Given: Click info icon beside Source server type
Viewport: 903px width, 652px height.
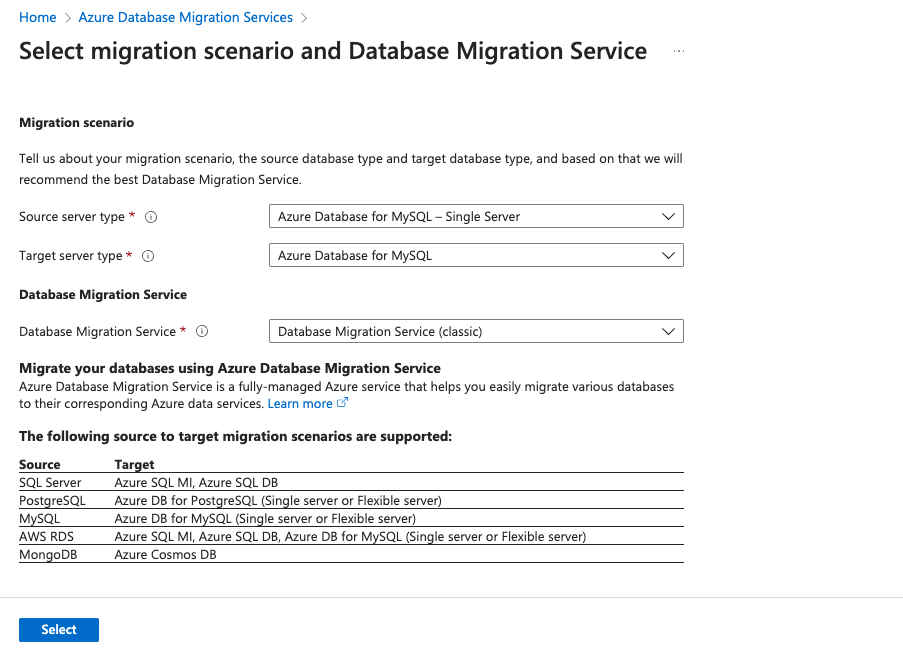Looking at the screenshot, I should [152, 217].
